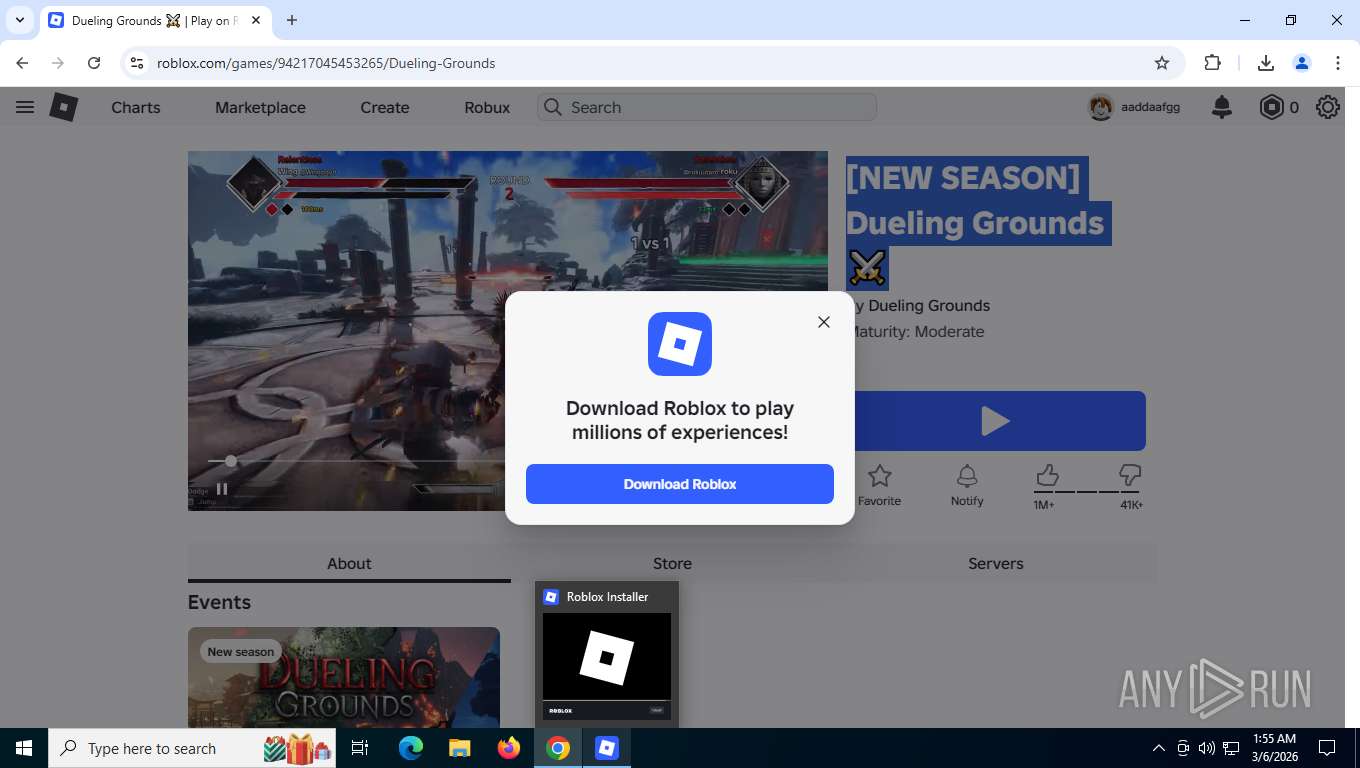Open the Robux balance icon
The width and height of the screenshot is (1360, 768).
tap(1271, 107)
